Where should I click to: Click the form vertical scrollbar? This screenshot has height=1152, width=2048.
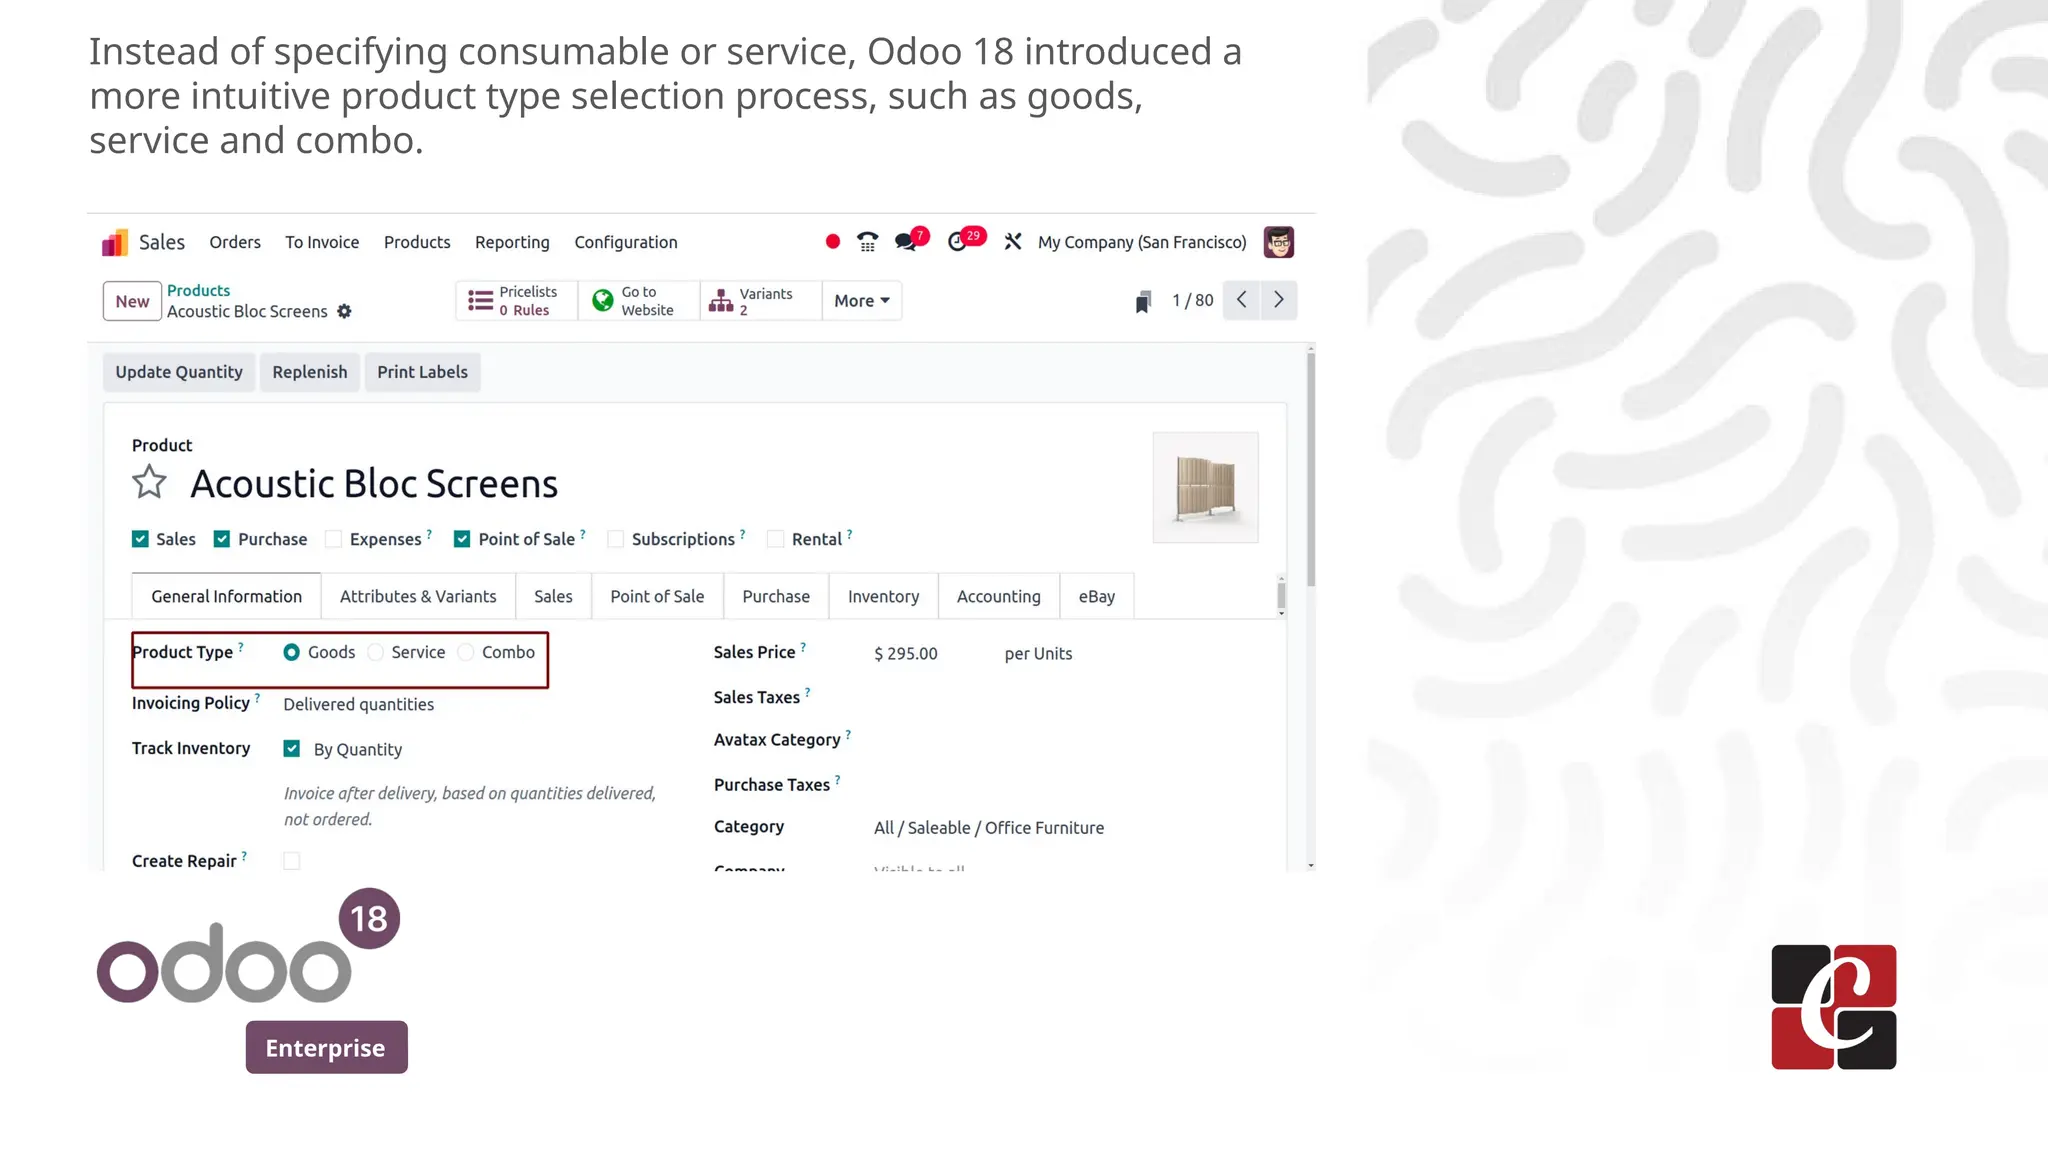(1311, 470)
